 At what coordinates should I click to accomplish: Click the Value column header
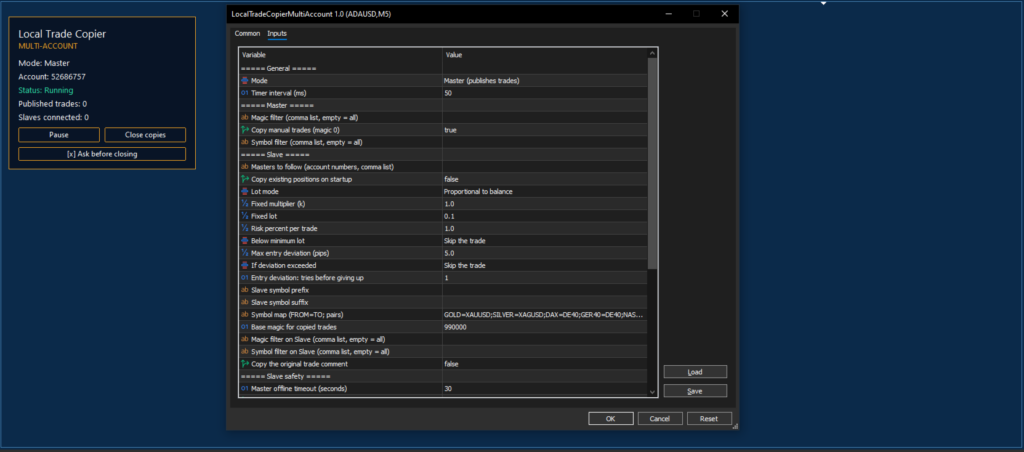point(545,55)
